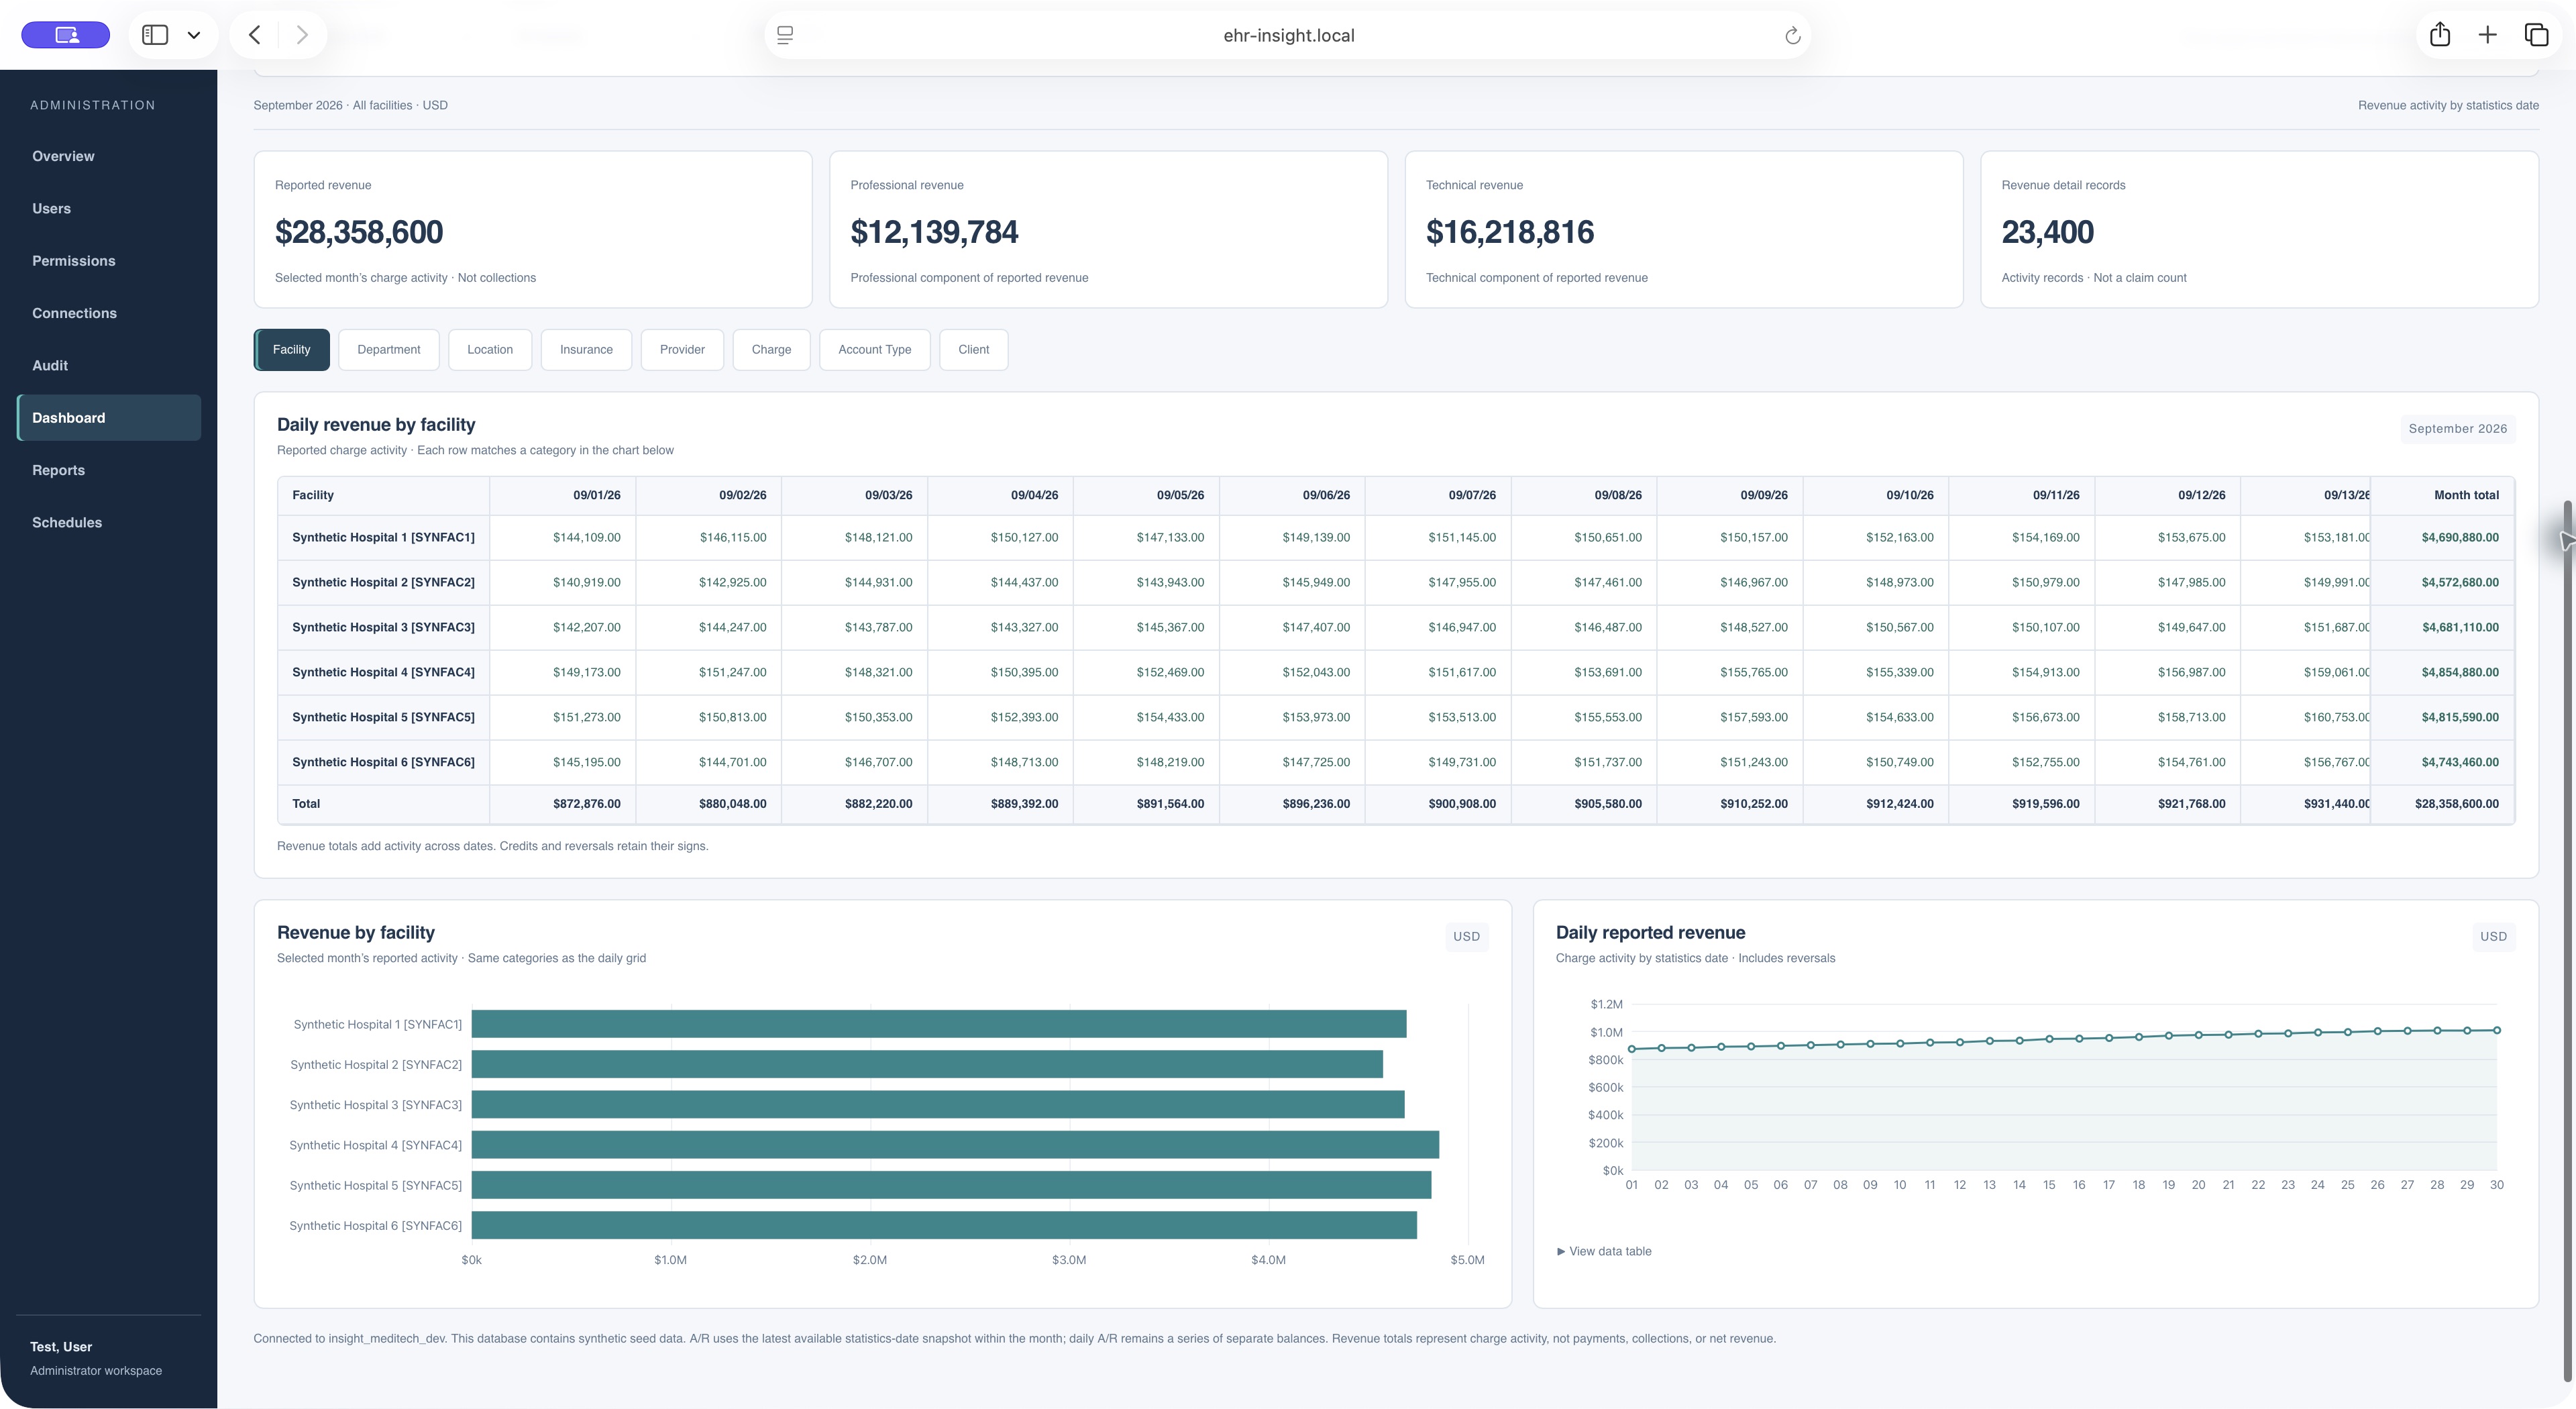The width and height of the screenshot is (2576, 1409).
Task: Switch to the Department tab
Action: [388, 349]
